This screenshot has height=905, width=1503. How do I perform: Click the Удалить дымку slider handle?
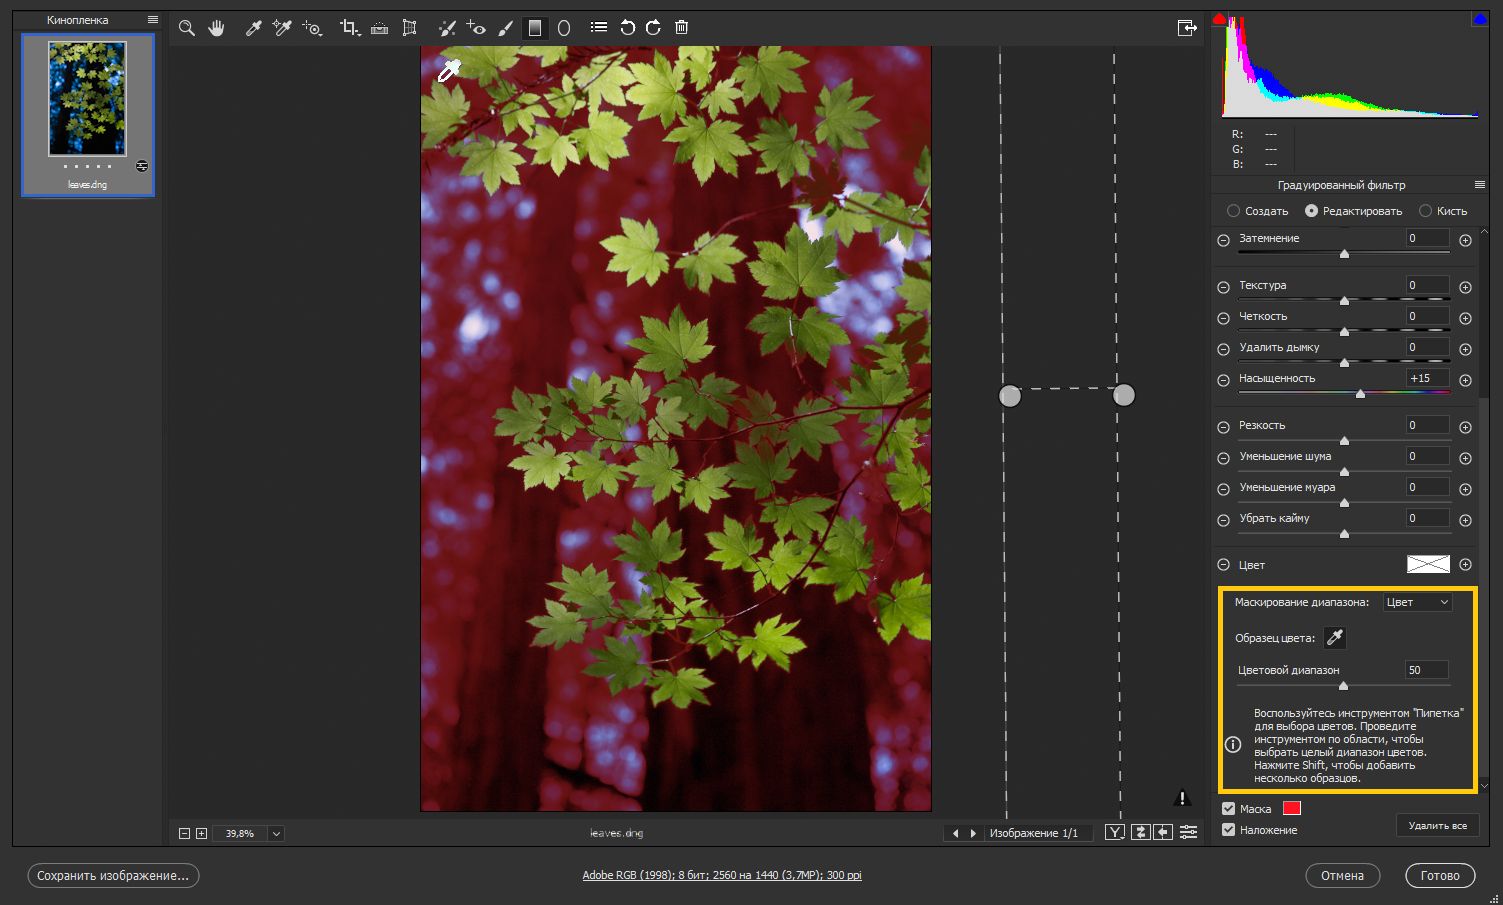click(1344, 363)
